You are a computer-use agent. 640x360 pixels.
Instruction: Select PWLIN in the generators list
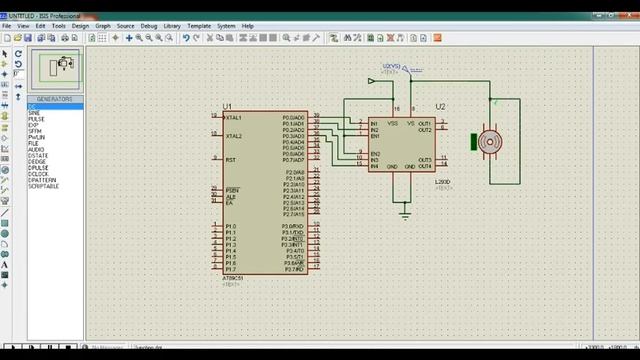[37, 137]
